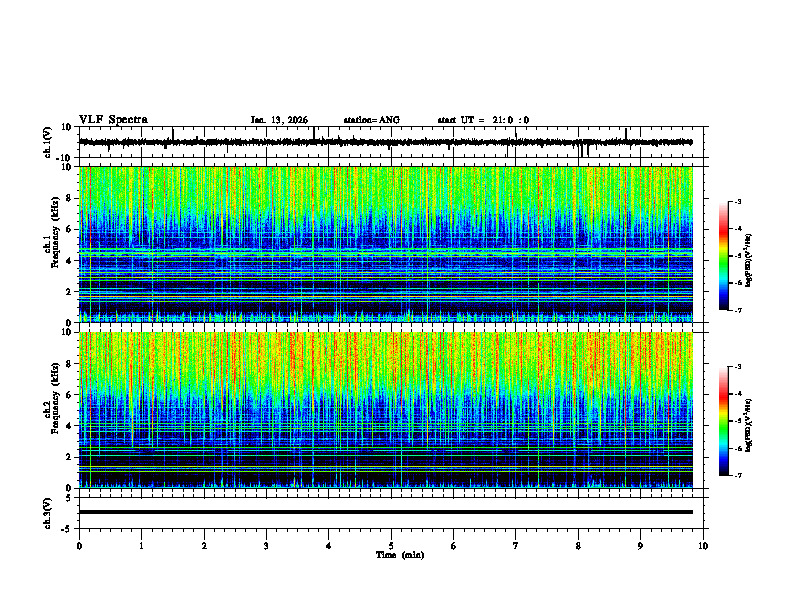Click the time axis tick label "0"
This screenshot has width=792, height=612.
(79, 546)
